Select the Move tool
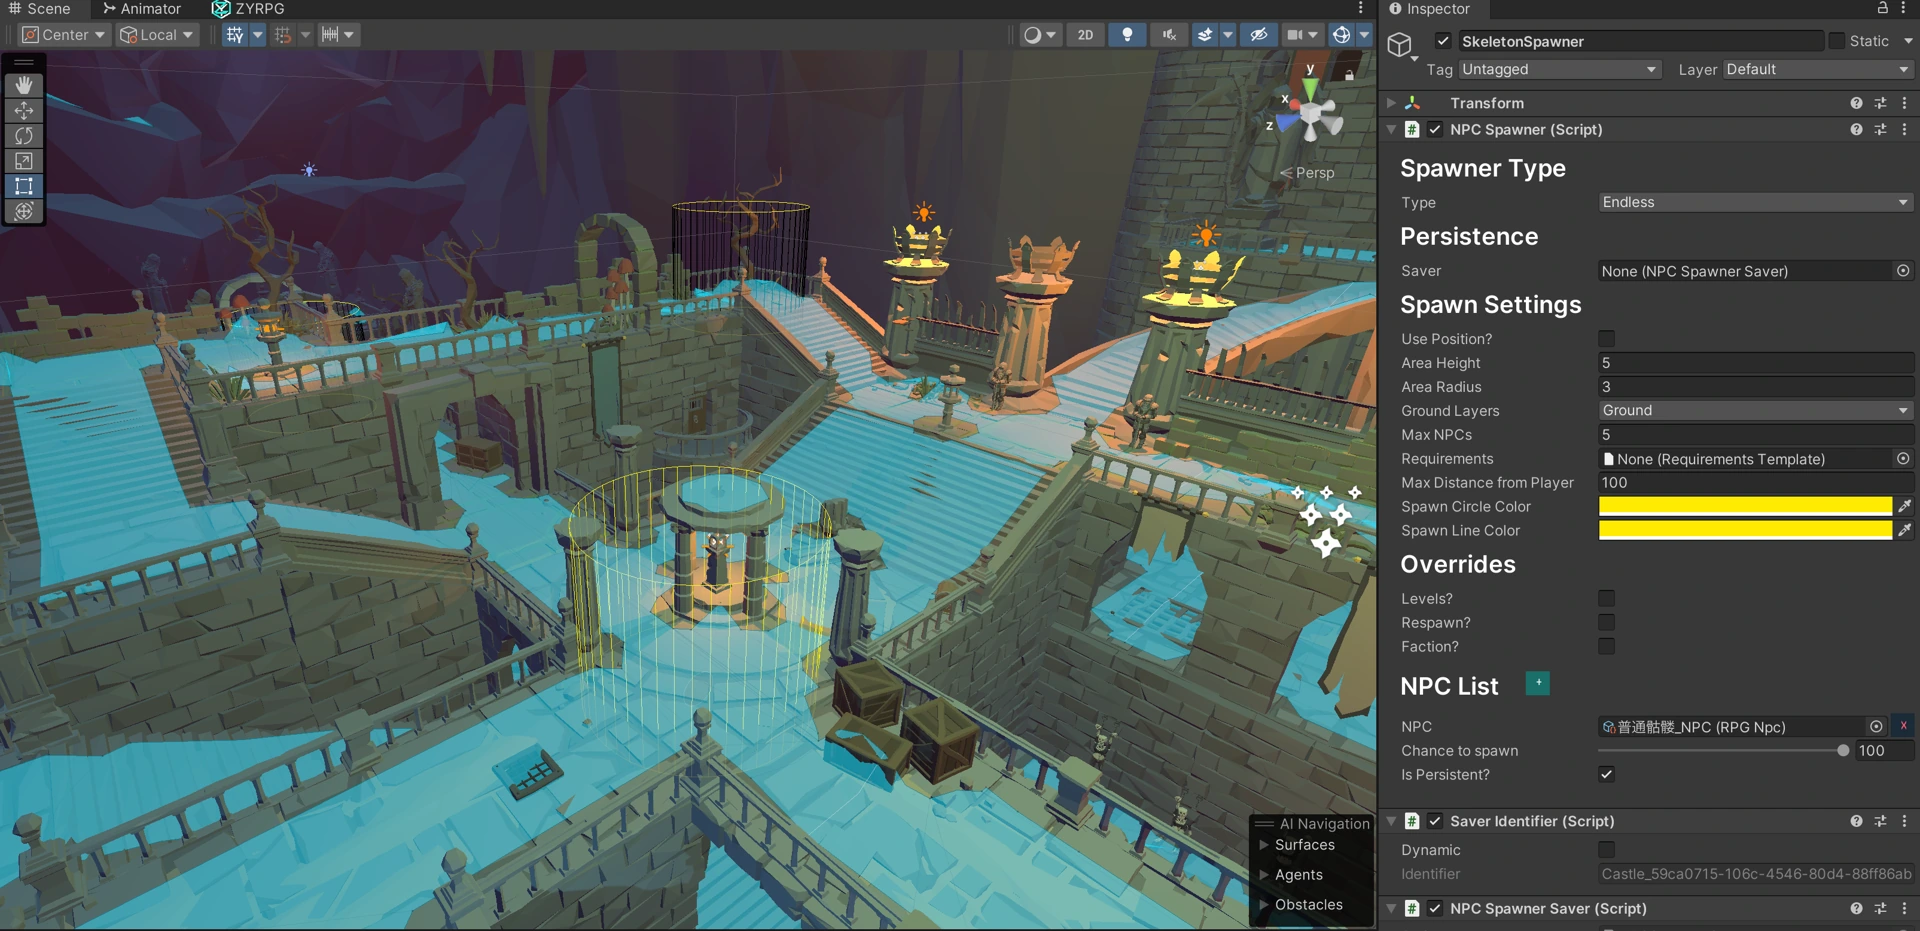This screenshot has height=931, width=1920. coord(24,110)
